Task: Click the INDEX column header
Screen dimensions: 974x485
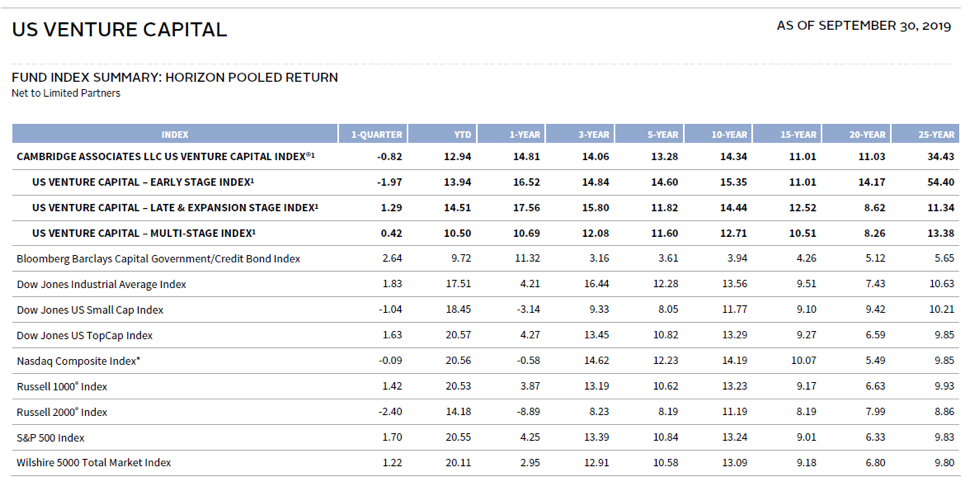Action: [175, 134]
